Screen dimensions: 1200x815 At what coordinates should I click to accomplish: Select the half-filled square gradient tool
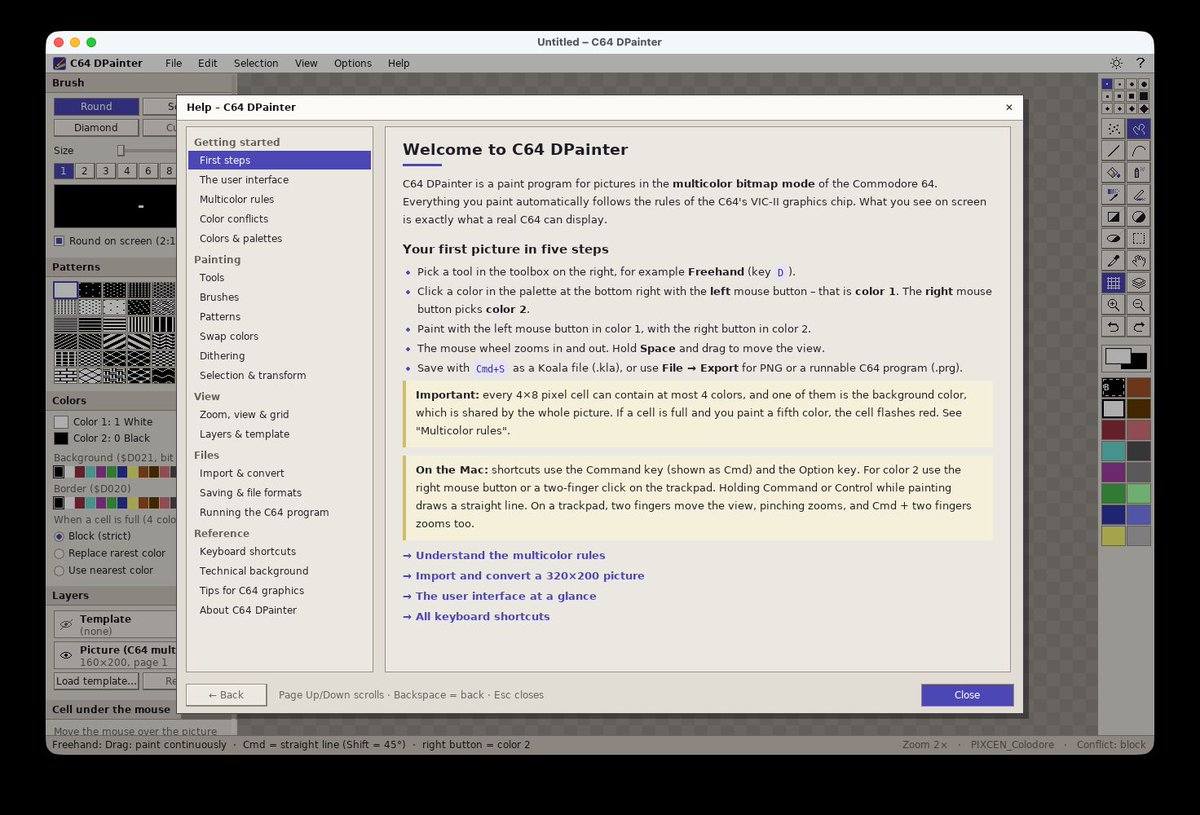1113,216
